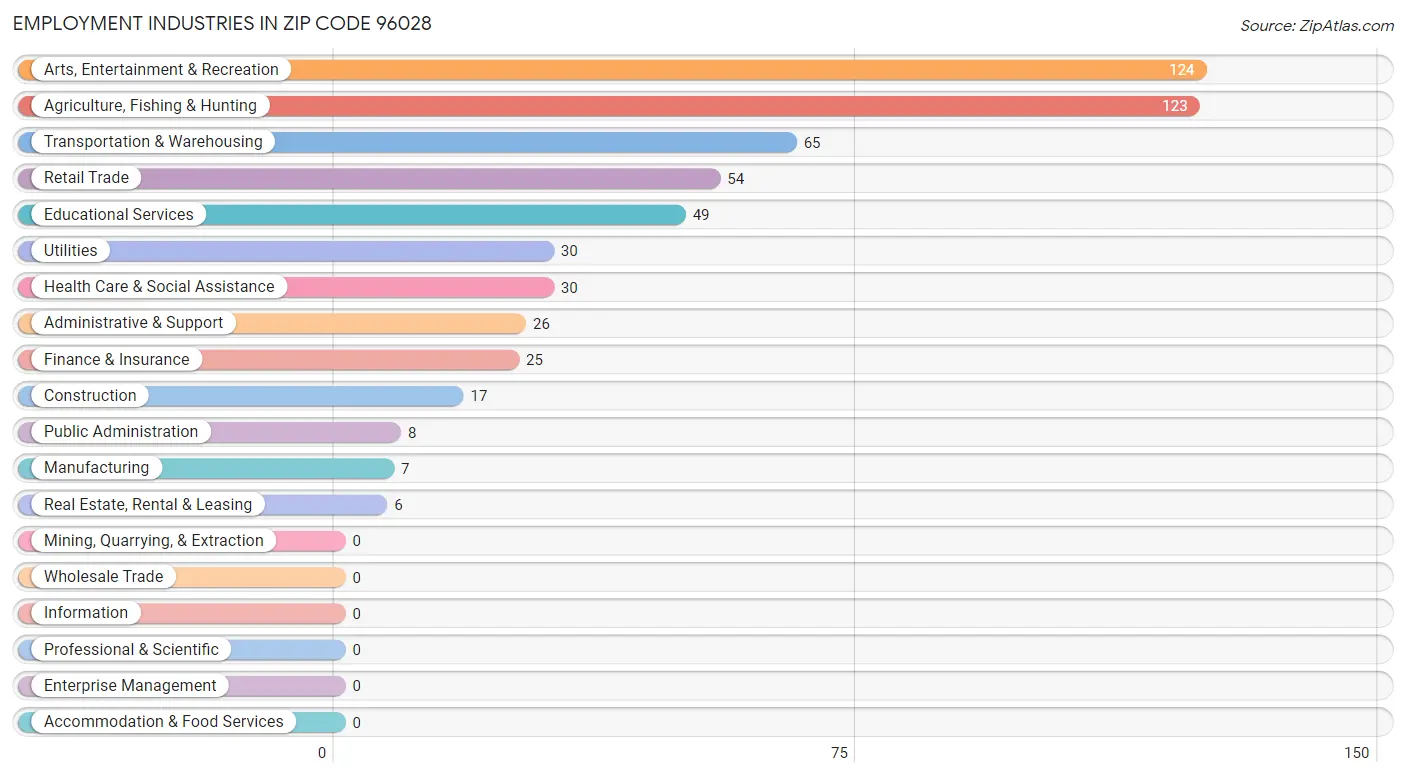The width and height of the screenshot is (1406, 777).
Task: Click the value 123 on the Agriculture bar
Action: (x=1175, y=106)
